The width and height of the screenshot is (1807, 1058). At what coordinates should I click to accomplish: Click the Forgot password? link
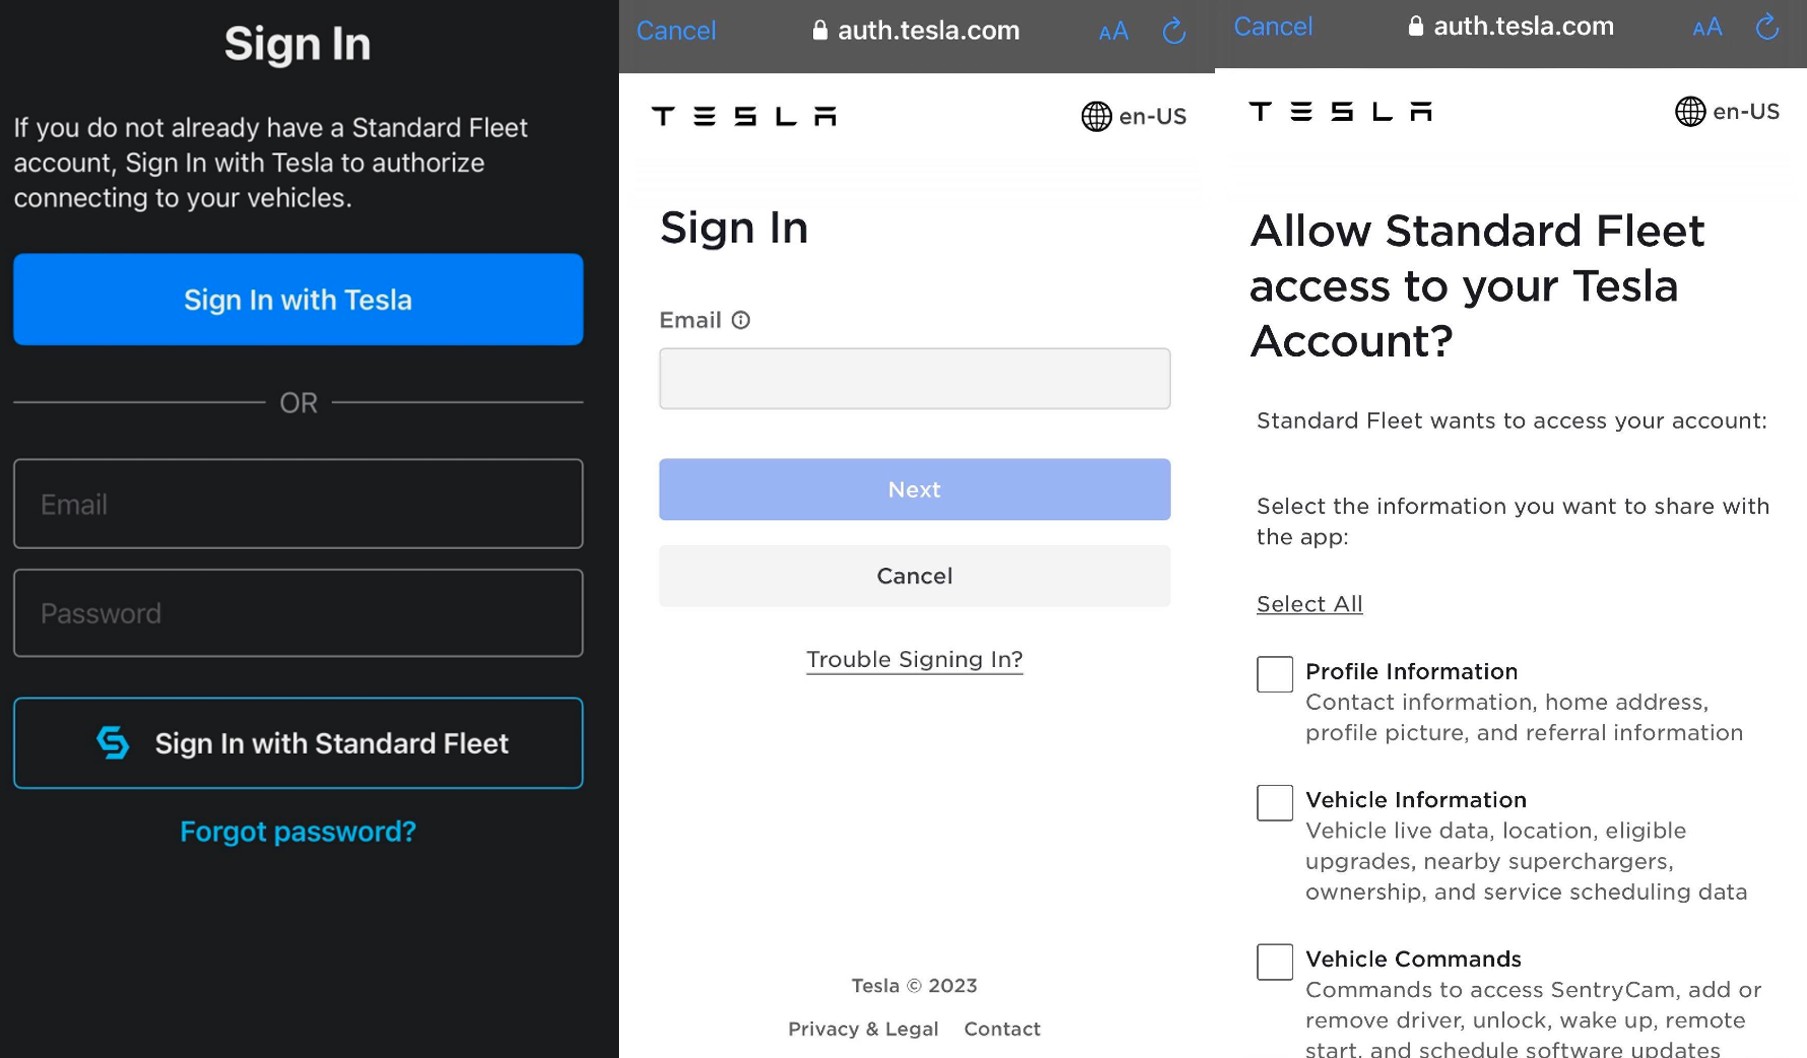tap(298, 831)
